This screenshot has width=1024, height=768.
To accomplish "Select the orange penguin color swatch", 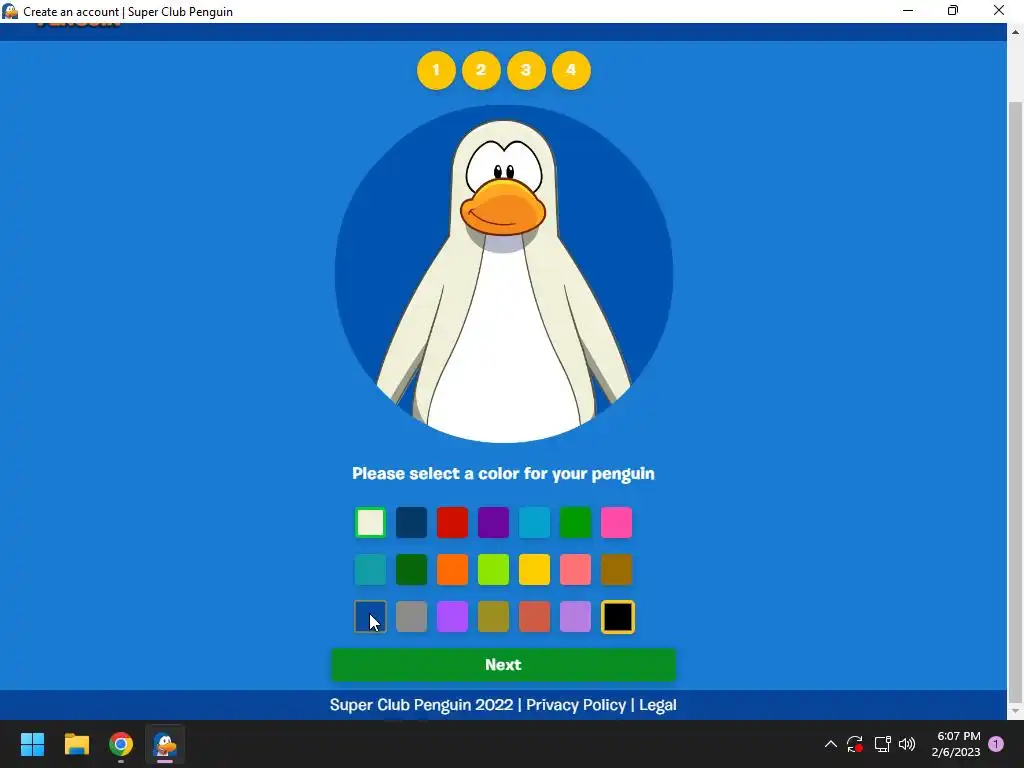I will coord(453,569).
